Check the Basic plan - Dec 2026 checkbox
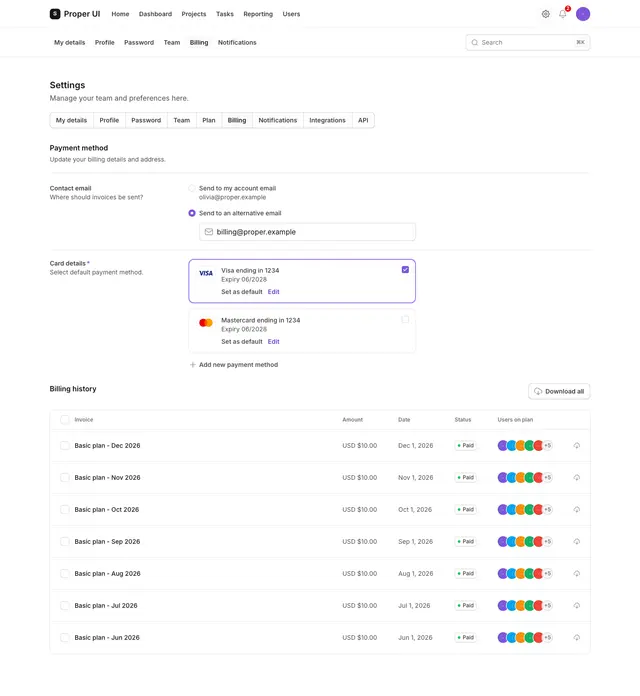This screenshot has width=640, height=696. 65,445
